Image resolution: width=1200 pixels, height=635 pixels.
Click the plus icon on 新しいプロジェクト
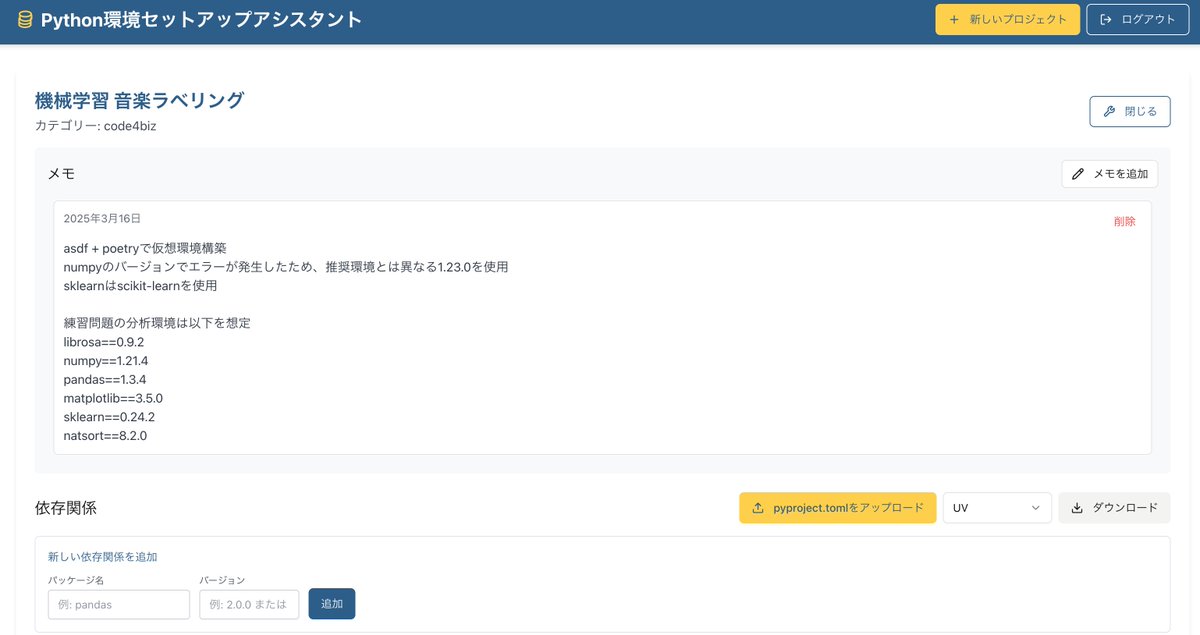[x=954, y=19]
